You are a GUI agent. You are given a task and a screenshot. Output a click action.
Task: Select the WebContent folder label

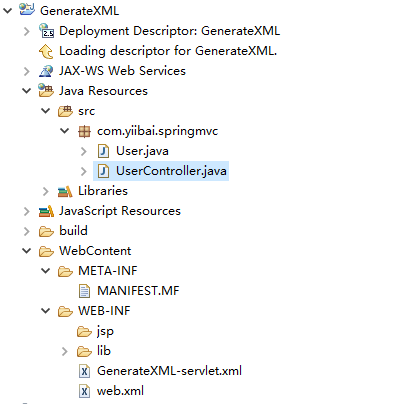click(x=95, y=251)
